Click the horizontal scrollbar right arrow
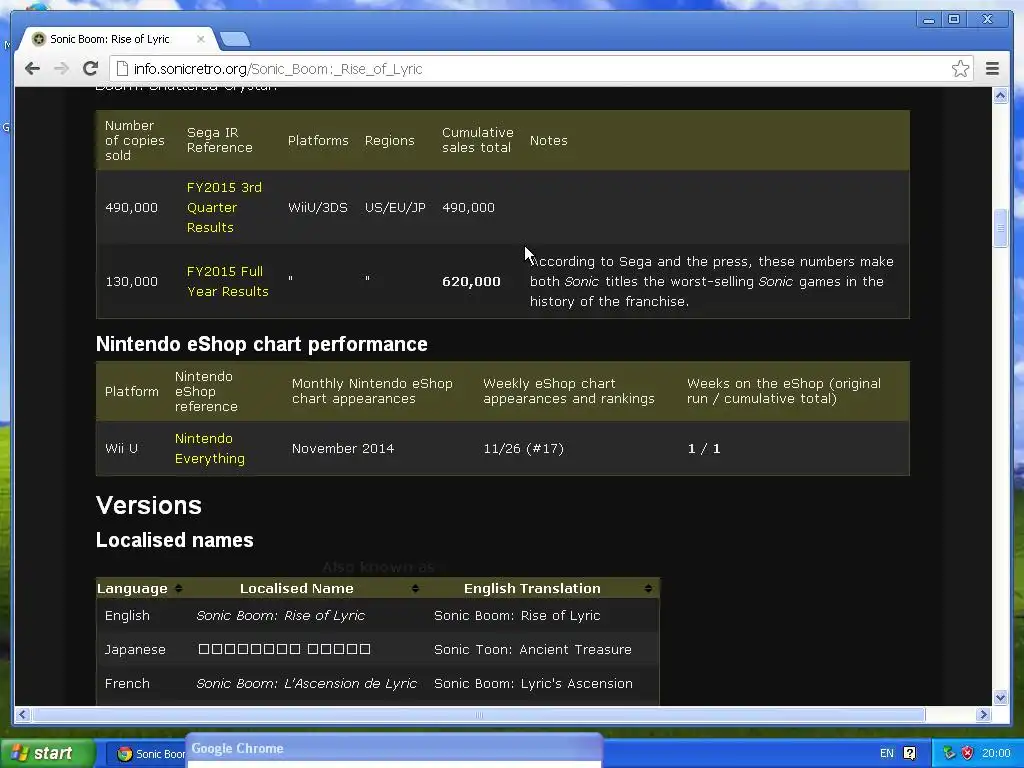The image size is (1024, 768). tap(984, 714)
